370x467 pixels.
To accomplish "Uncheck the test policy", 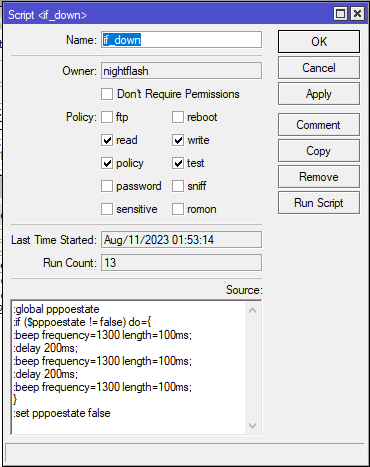I will [178, 163].
